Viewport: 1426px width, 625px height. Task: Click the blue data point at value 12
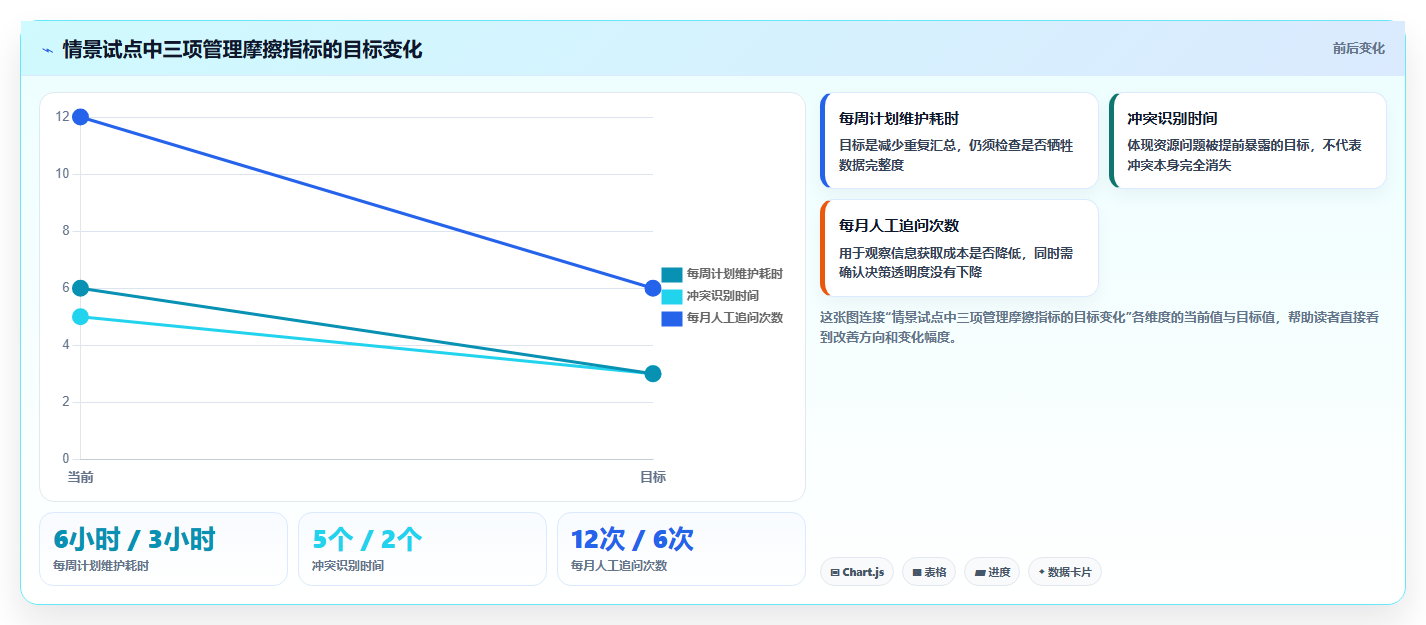(81, 117)
